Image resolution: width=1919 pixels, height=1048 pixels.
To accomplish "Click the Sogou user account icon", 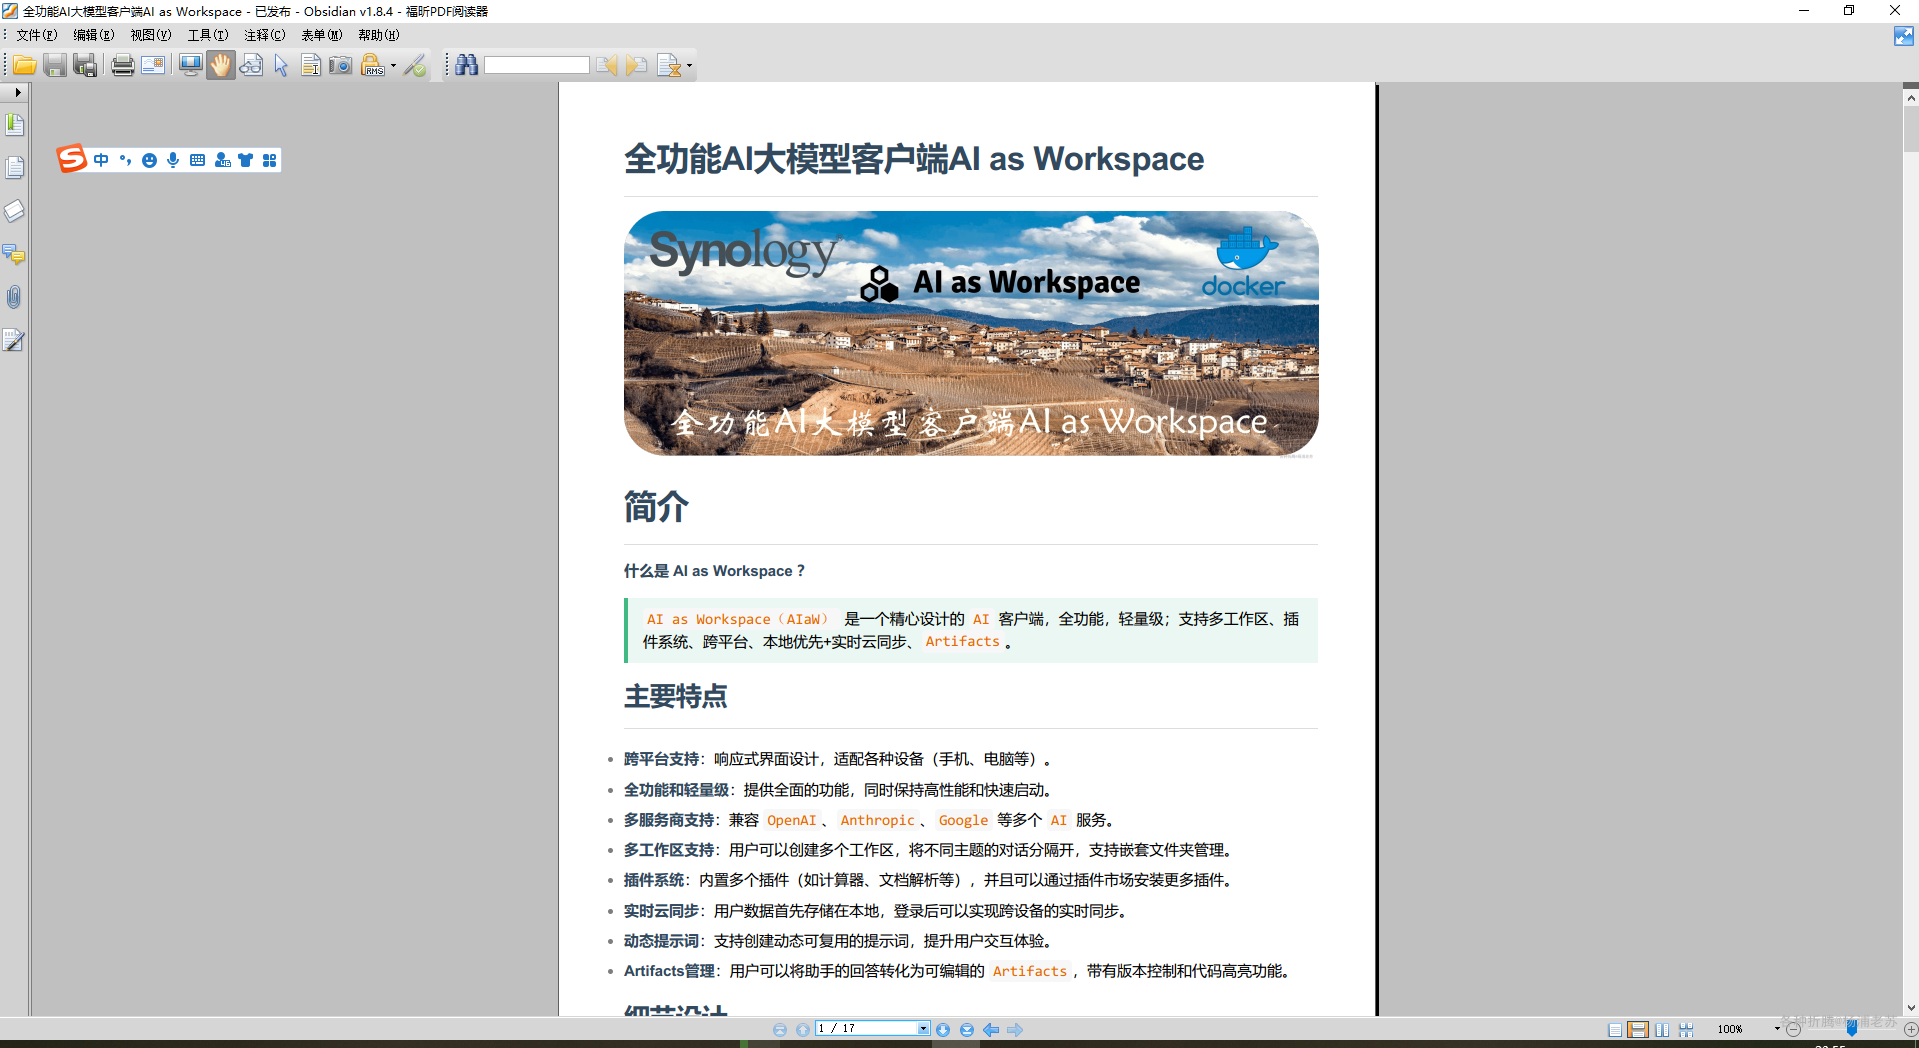I will 222,160.
